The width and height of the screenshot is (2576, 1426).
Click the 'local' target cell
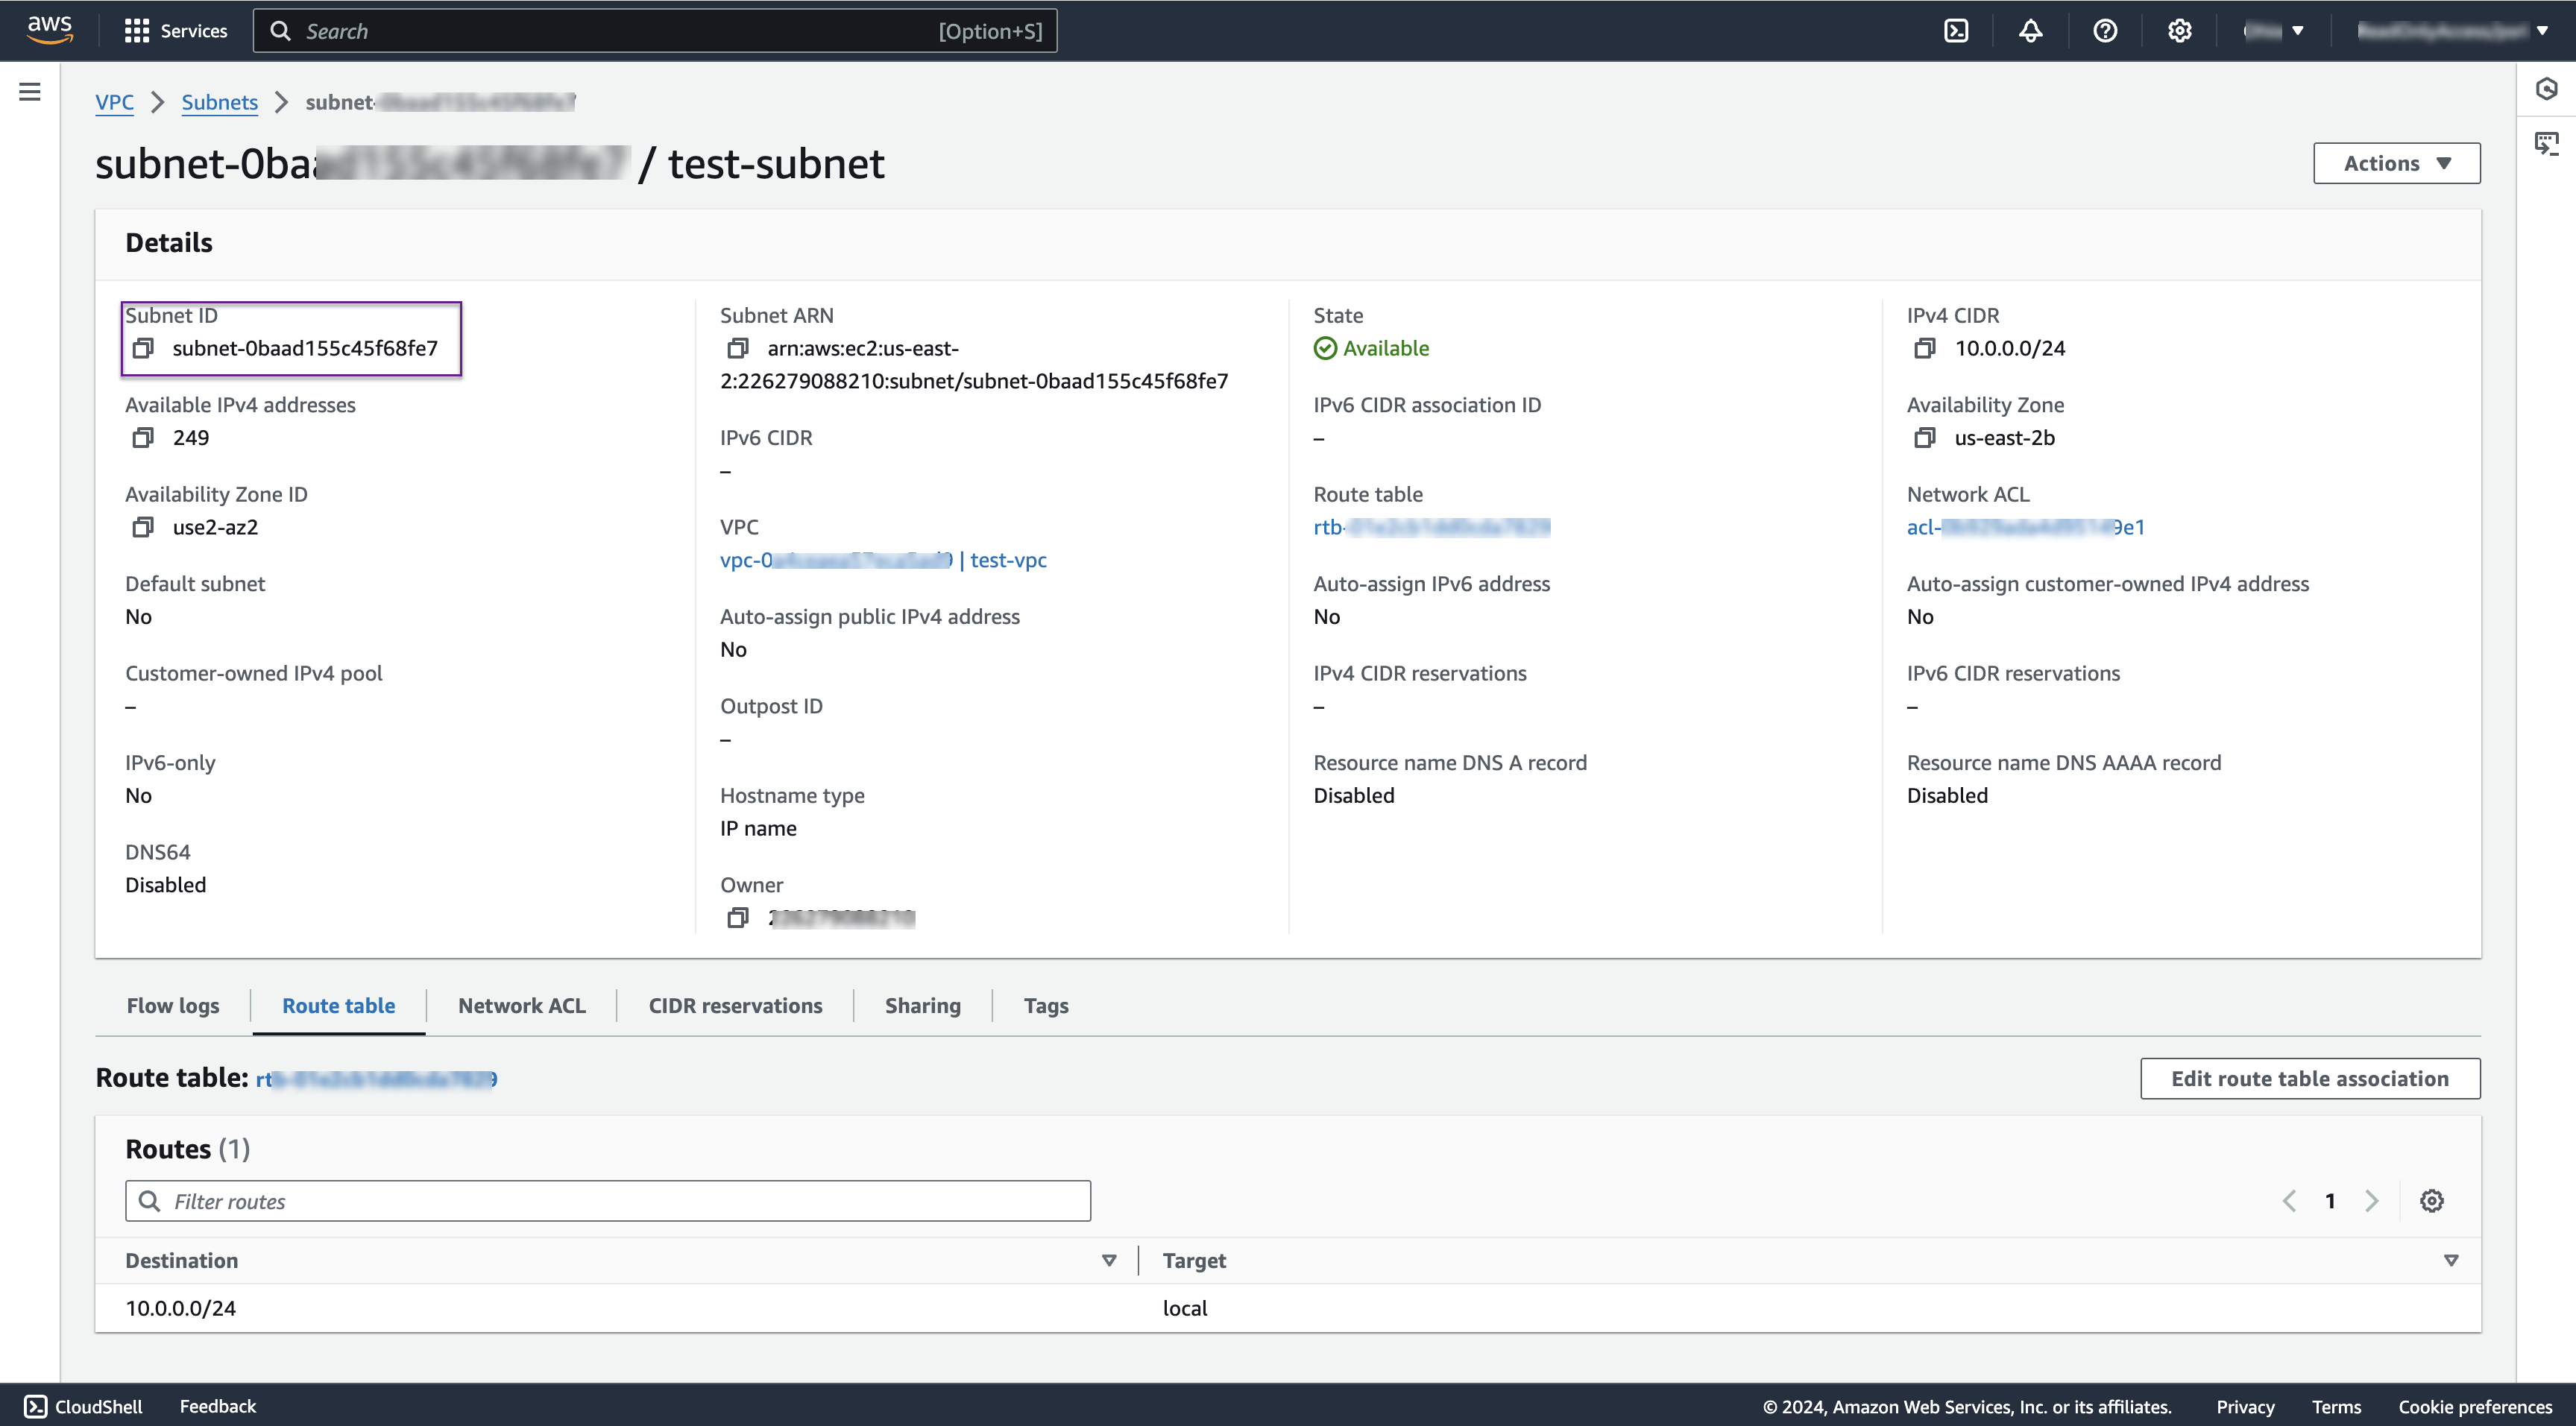coord(1185,1308)
